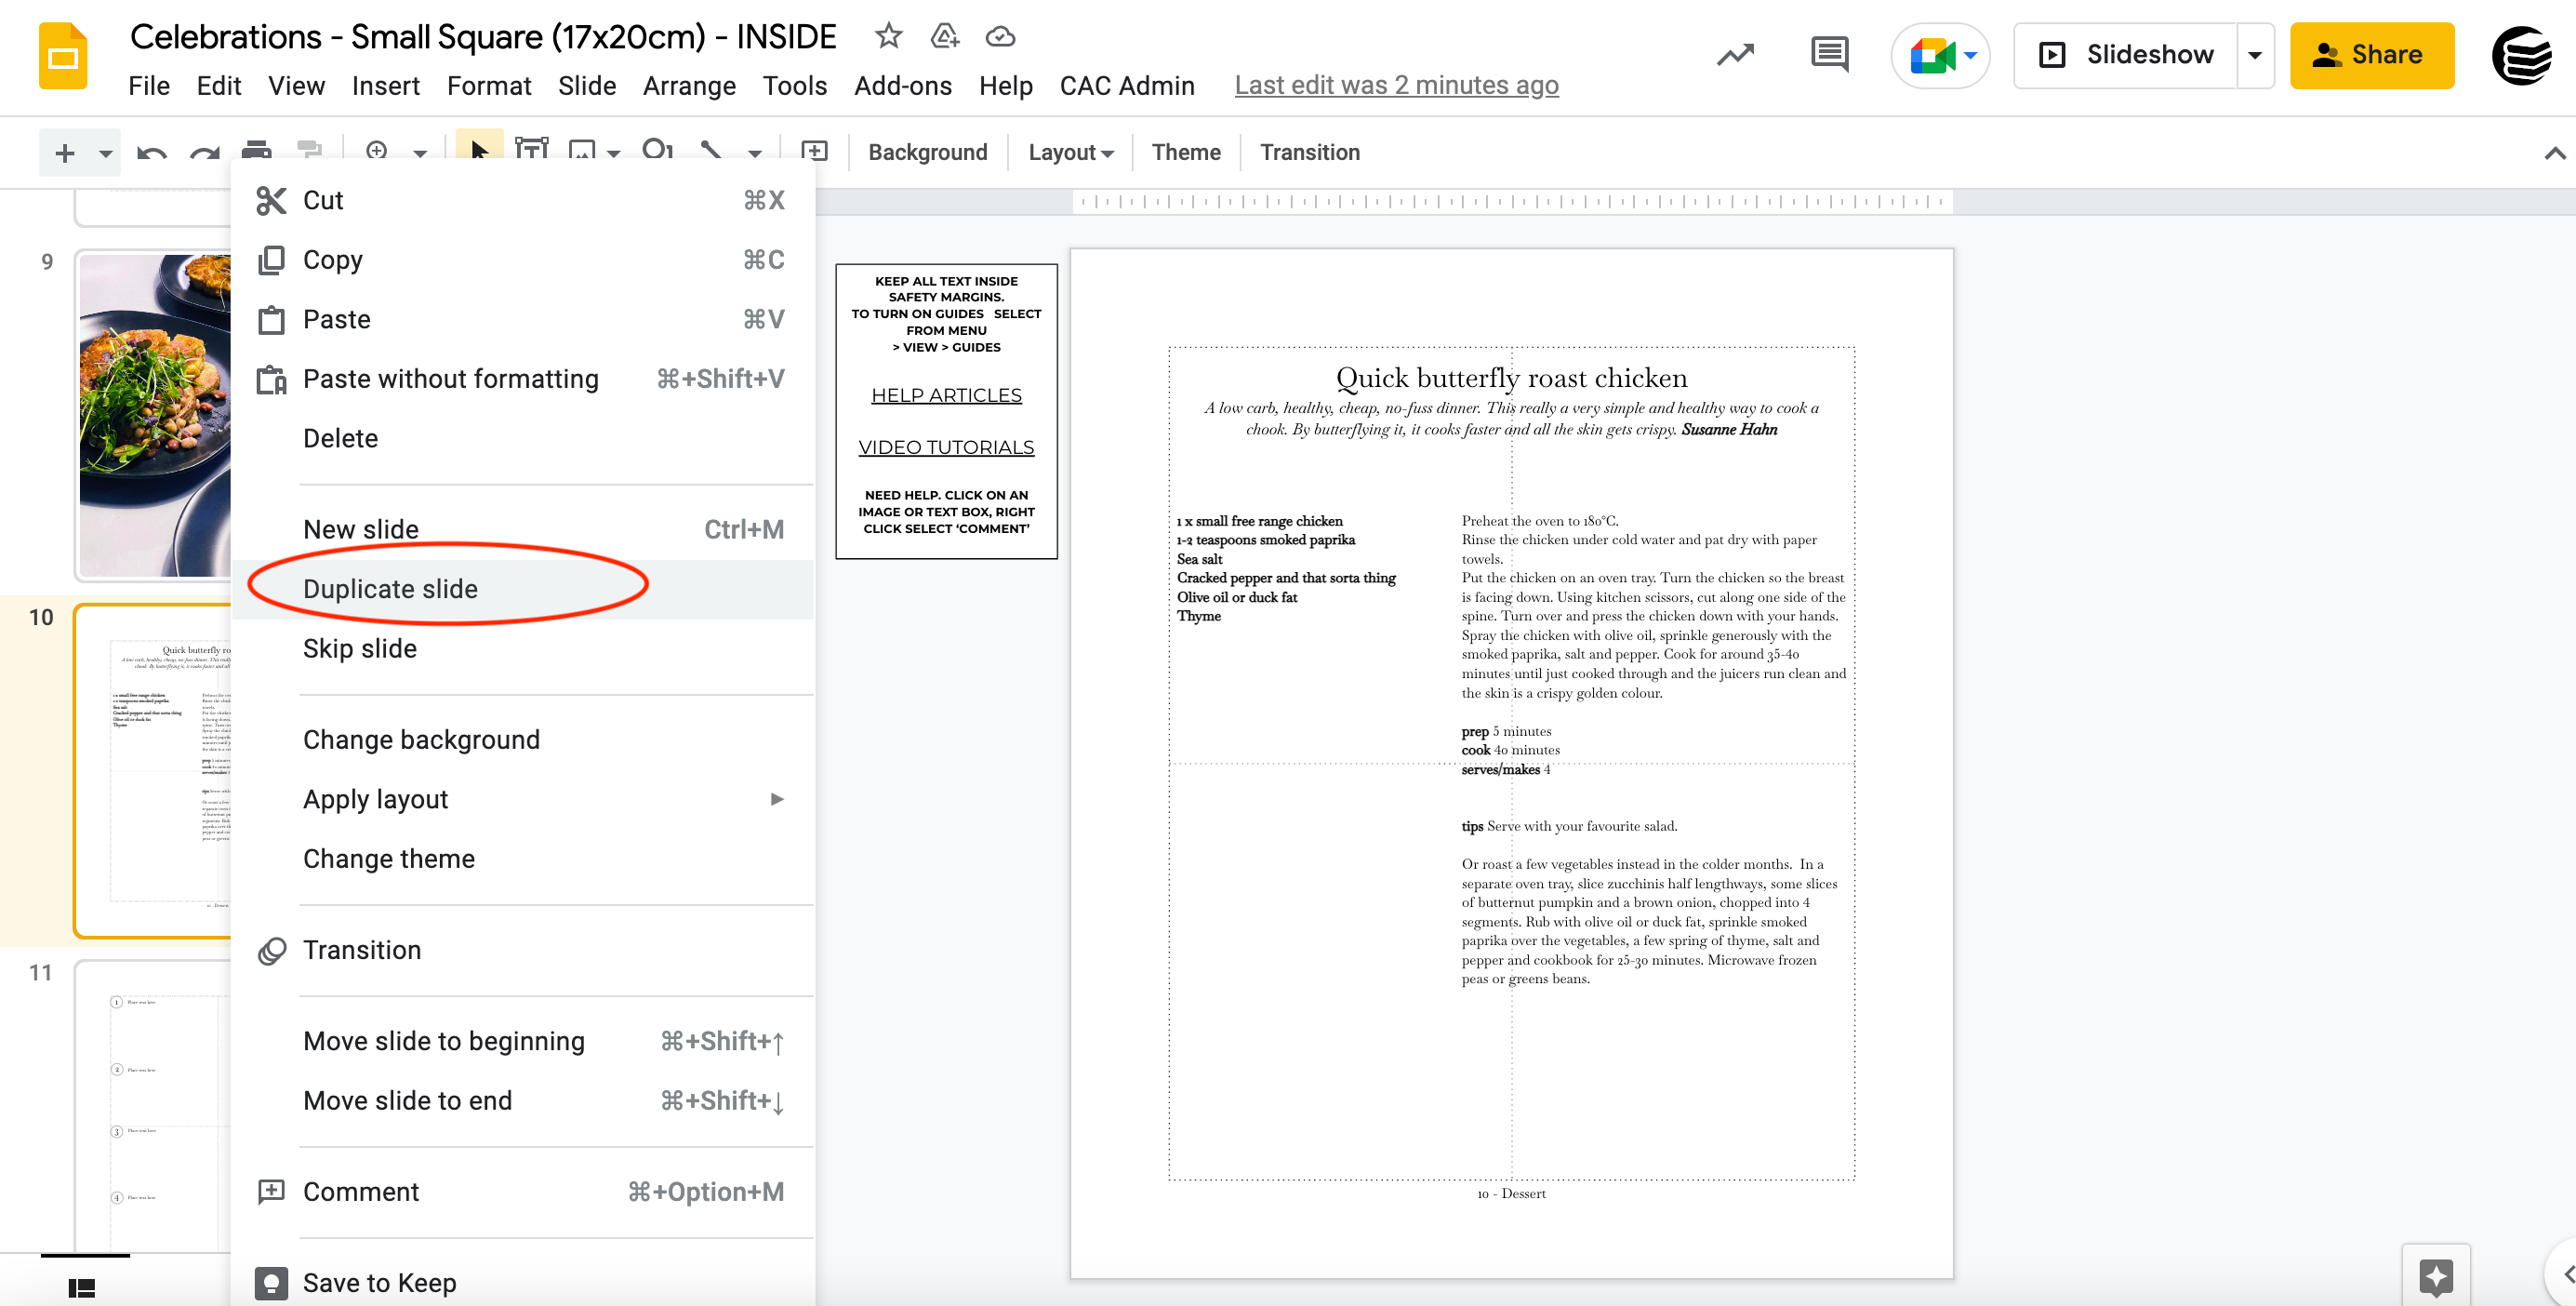Open the Line tool dropdown arrow
Screen dimensions: 2576x1306
point(755,152)
